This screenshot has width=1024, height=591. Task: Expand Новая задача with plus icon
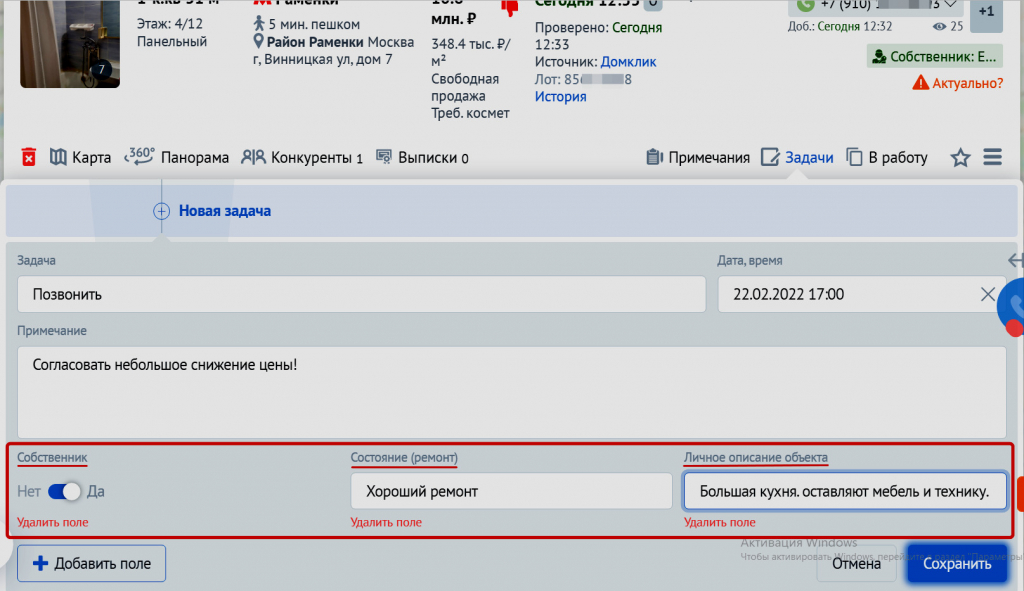click(161, 211)
